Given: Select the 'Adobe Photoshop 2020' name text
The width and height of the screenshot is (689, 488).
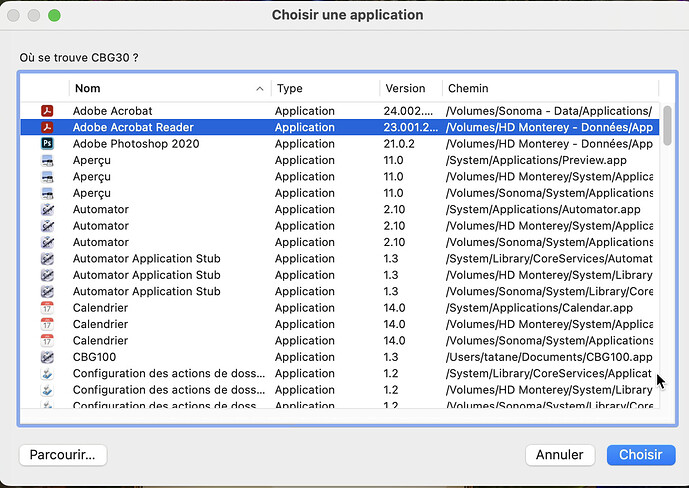Looking at the screenshot, I should [136, 144].
